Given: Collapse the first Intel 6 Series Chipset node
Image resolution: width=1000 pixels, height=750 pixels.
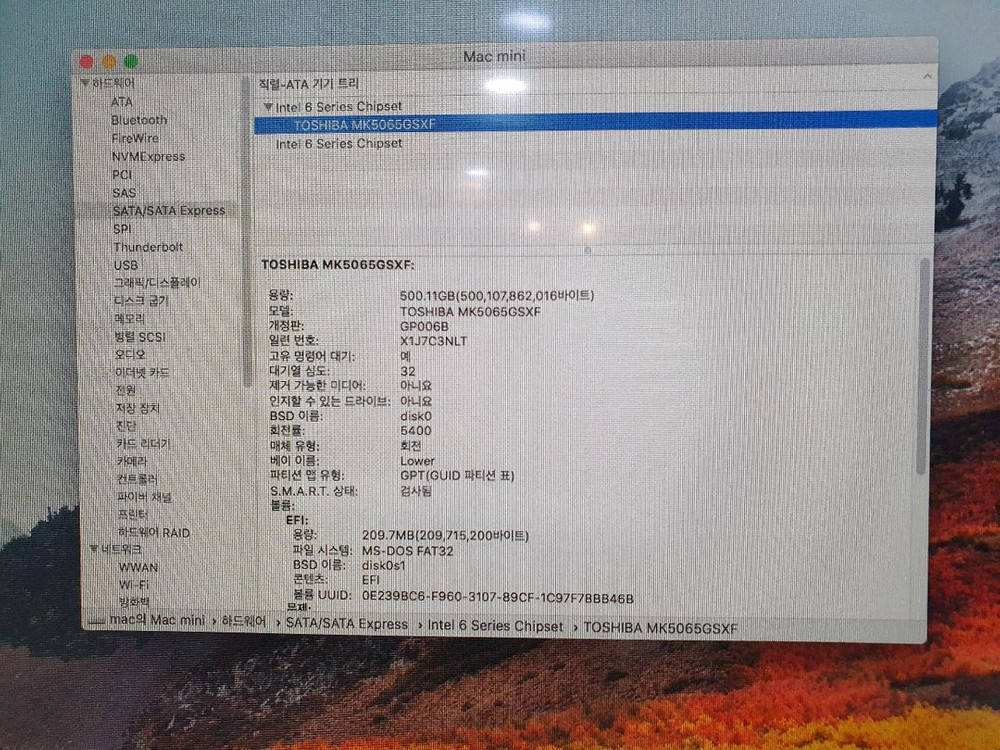Looking at the screenshot, I should coord(267,107).
